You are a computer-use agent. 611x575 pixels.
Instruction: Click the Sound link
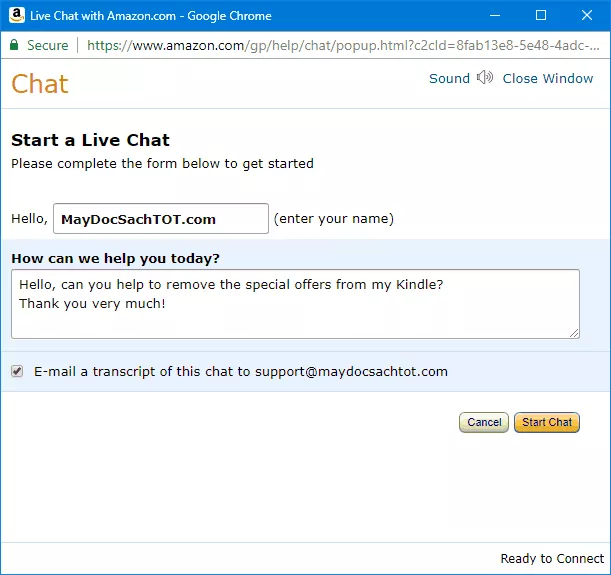[449, 78]
